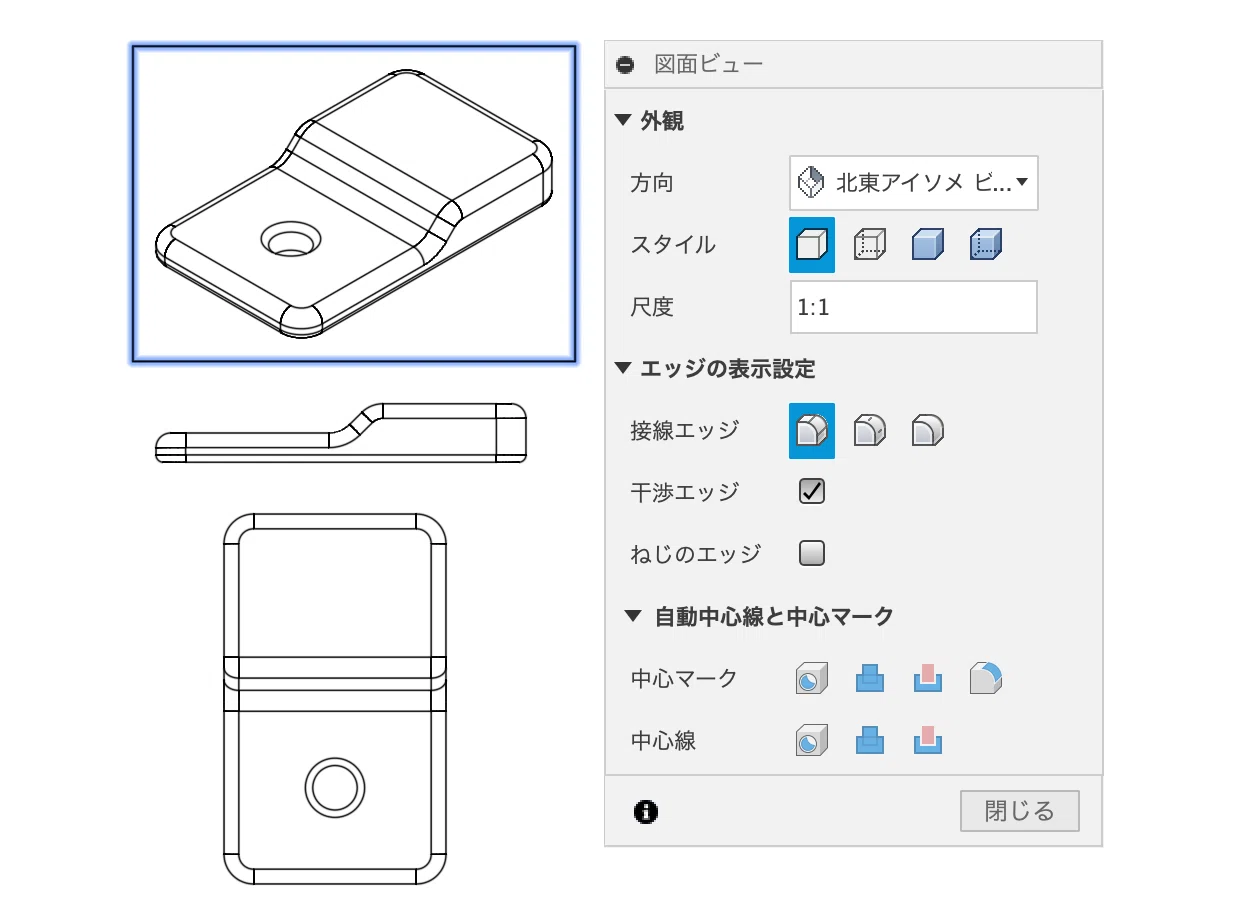1240x920 pixels.
Task: Select the shaded style icon
Action: click(928, 245)
